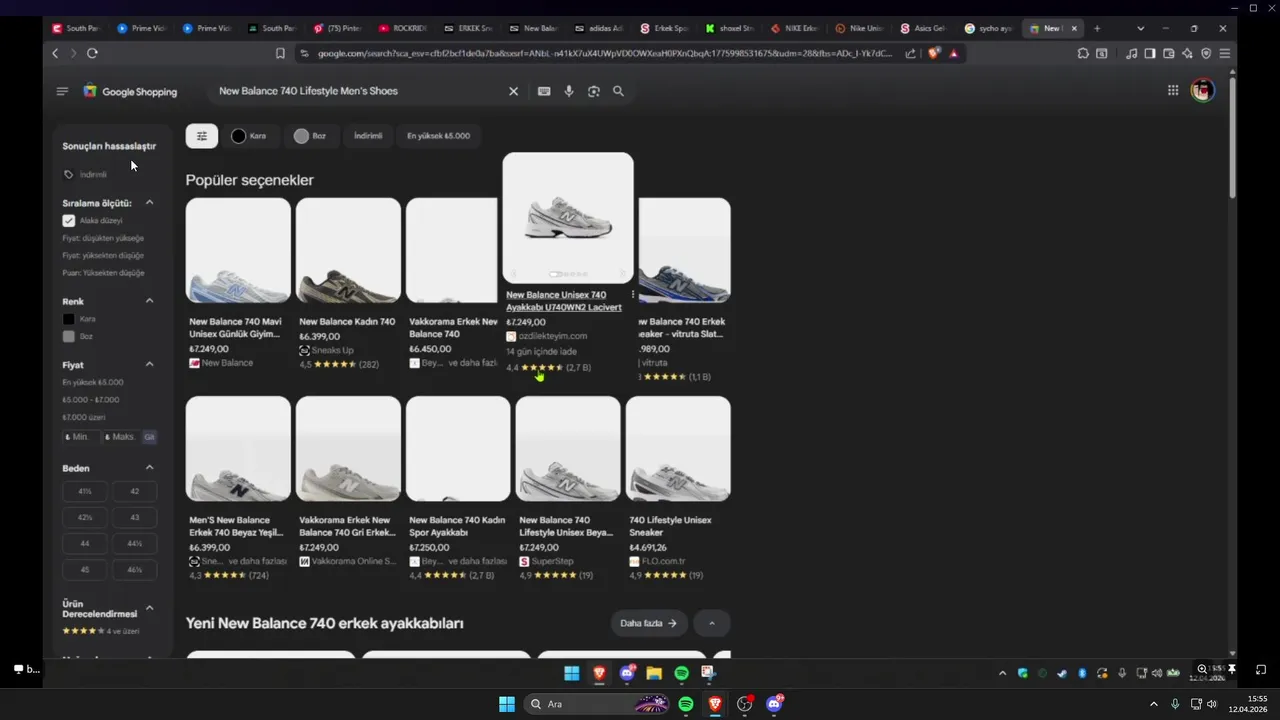Share the page via address bar icon

[x=911, y=53]
